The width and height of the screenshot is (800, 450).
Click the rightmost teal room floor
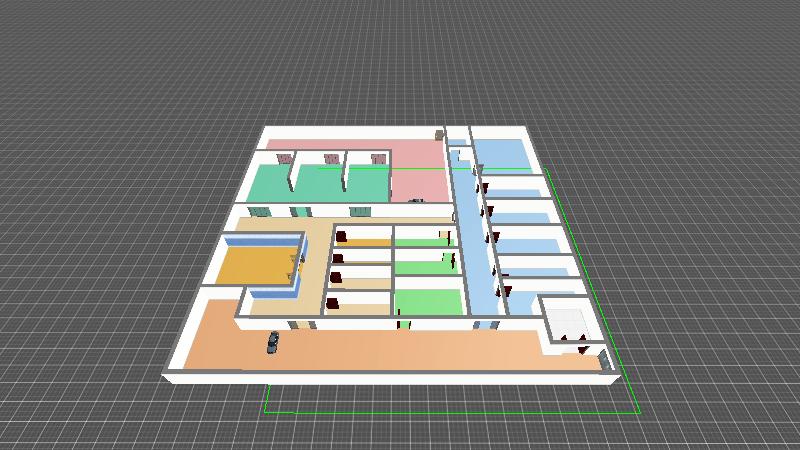tap(367, 184)
